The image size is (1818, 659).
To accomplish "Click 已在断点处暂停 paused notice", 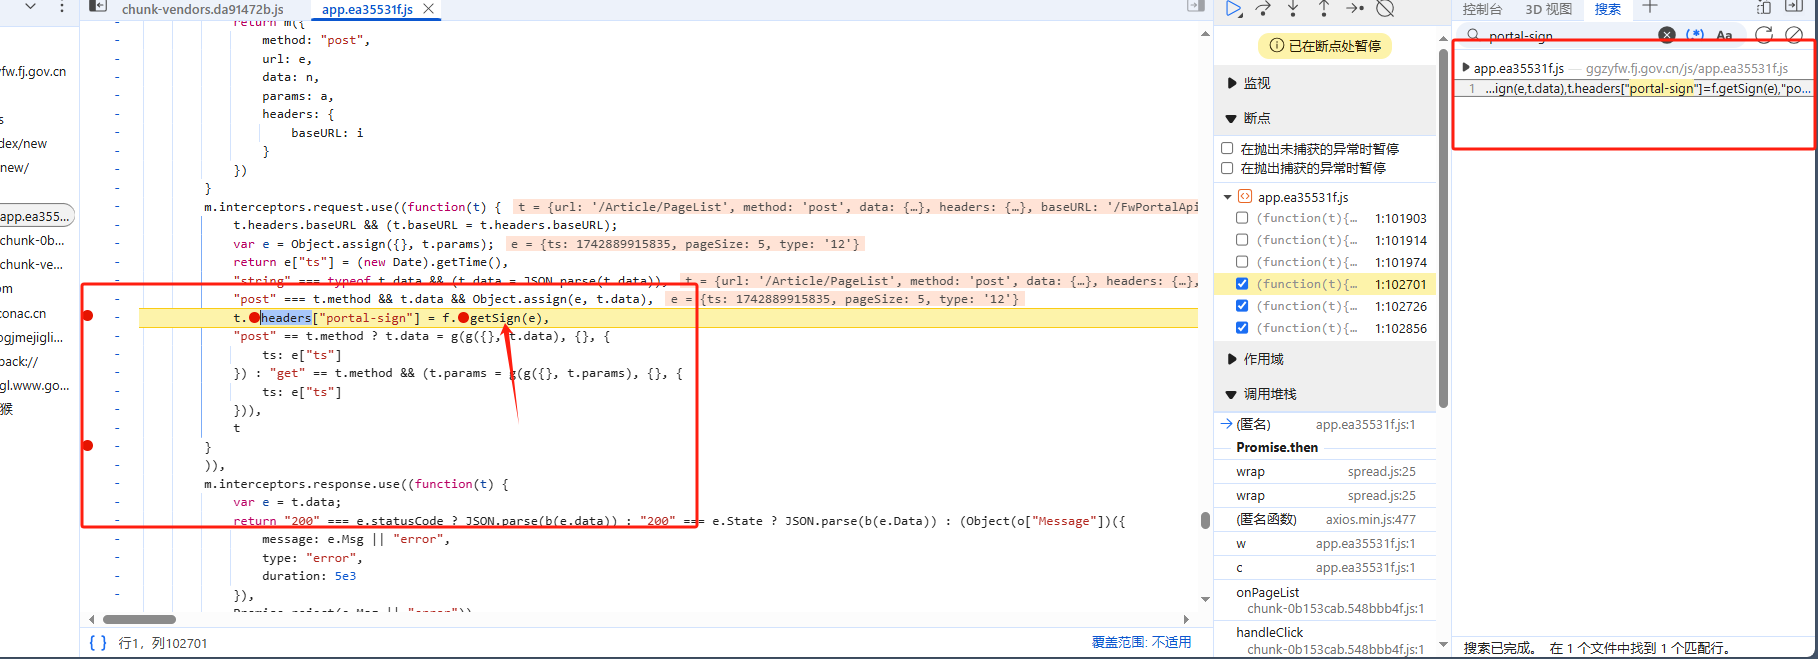I will coord(1325,46).
